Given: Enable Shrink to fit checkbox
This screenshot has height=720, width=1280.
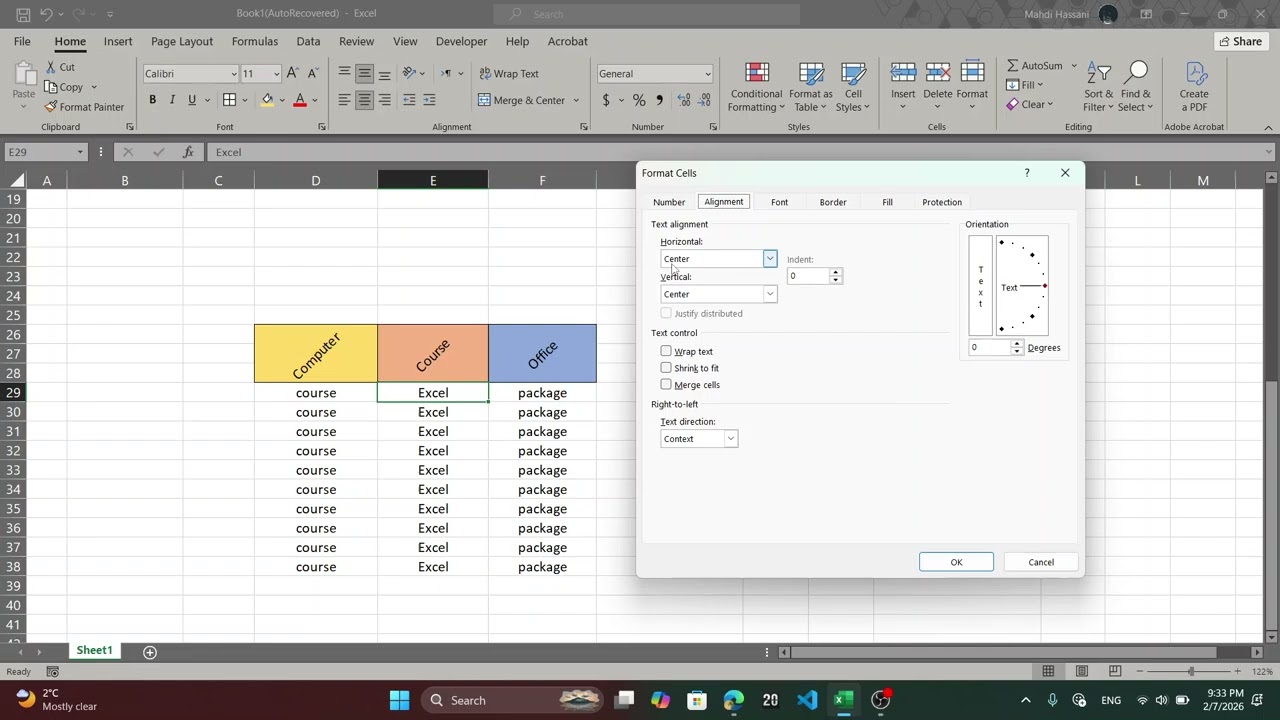Looking at the screenshot, I should pyautogui.click(x=666, y=368).
